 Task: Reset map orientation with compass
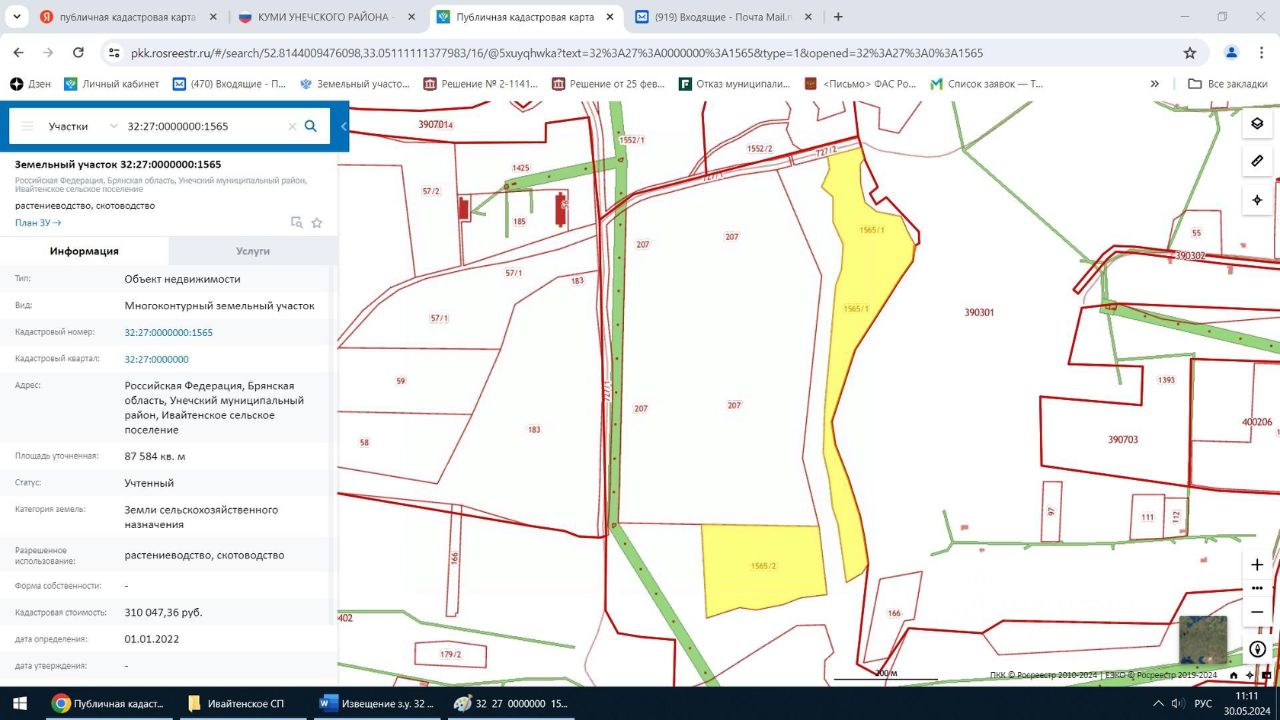[x=1257, y=649]
